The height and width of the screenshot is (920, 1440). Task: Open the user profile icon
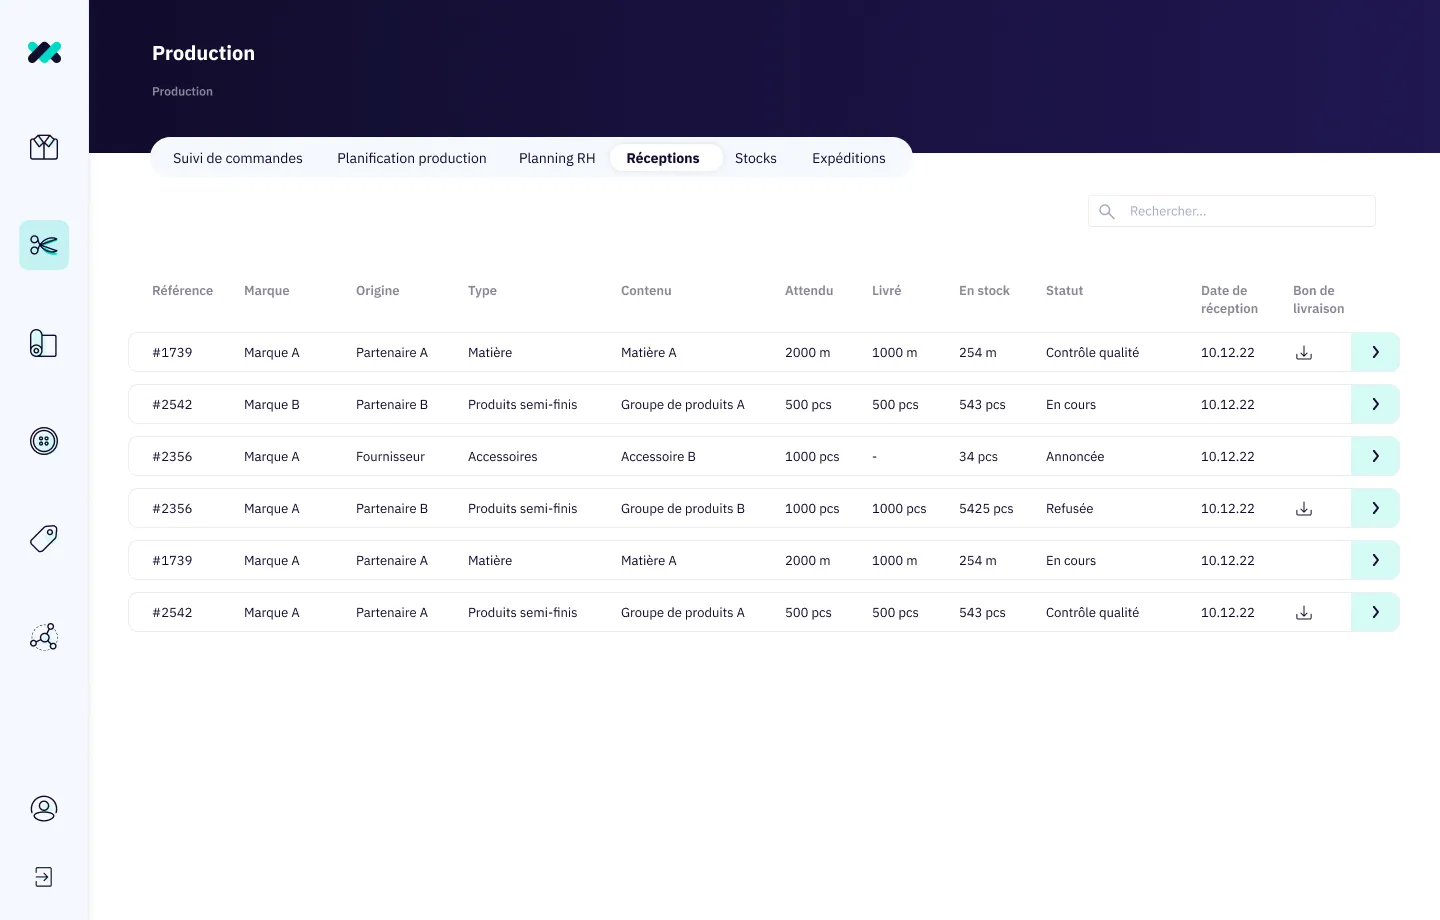(x=44, y=809)
